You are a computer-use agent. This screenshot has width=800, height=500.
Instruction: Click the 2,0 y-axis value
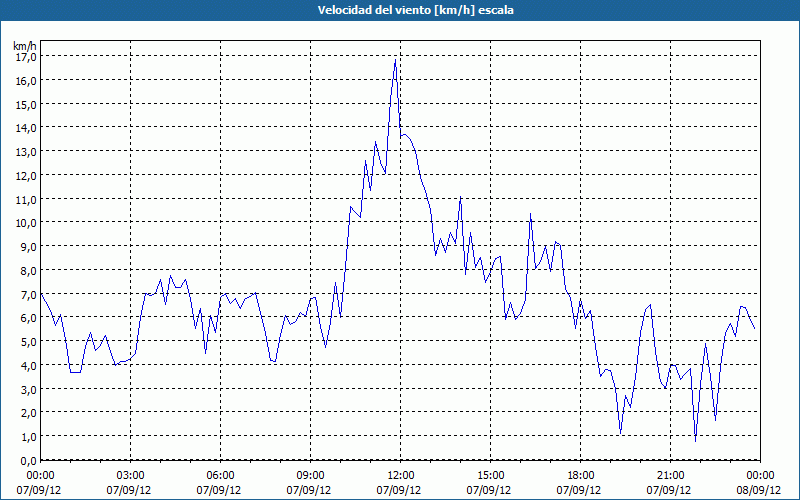point(28,413)
